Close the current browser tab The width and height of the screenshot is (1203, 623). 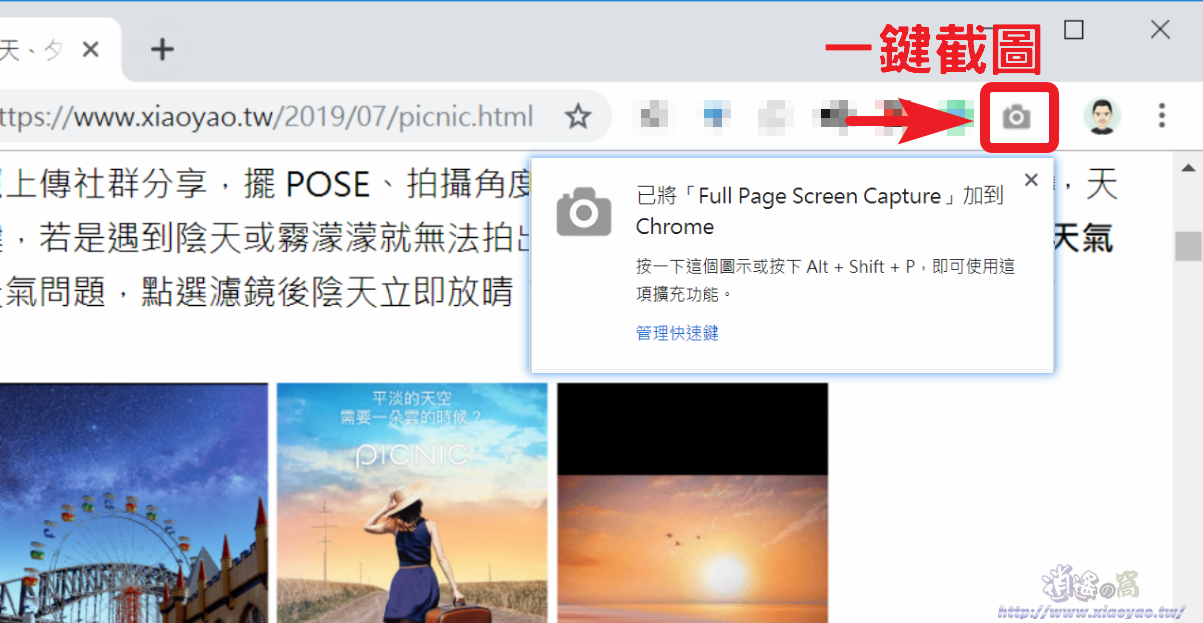point(90,49)
